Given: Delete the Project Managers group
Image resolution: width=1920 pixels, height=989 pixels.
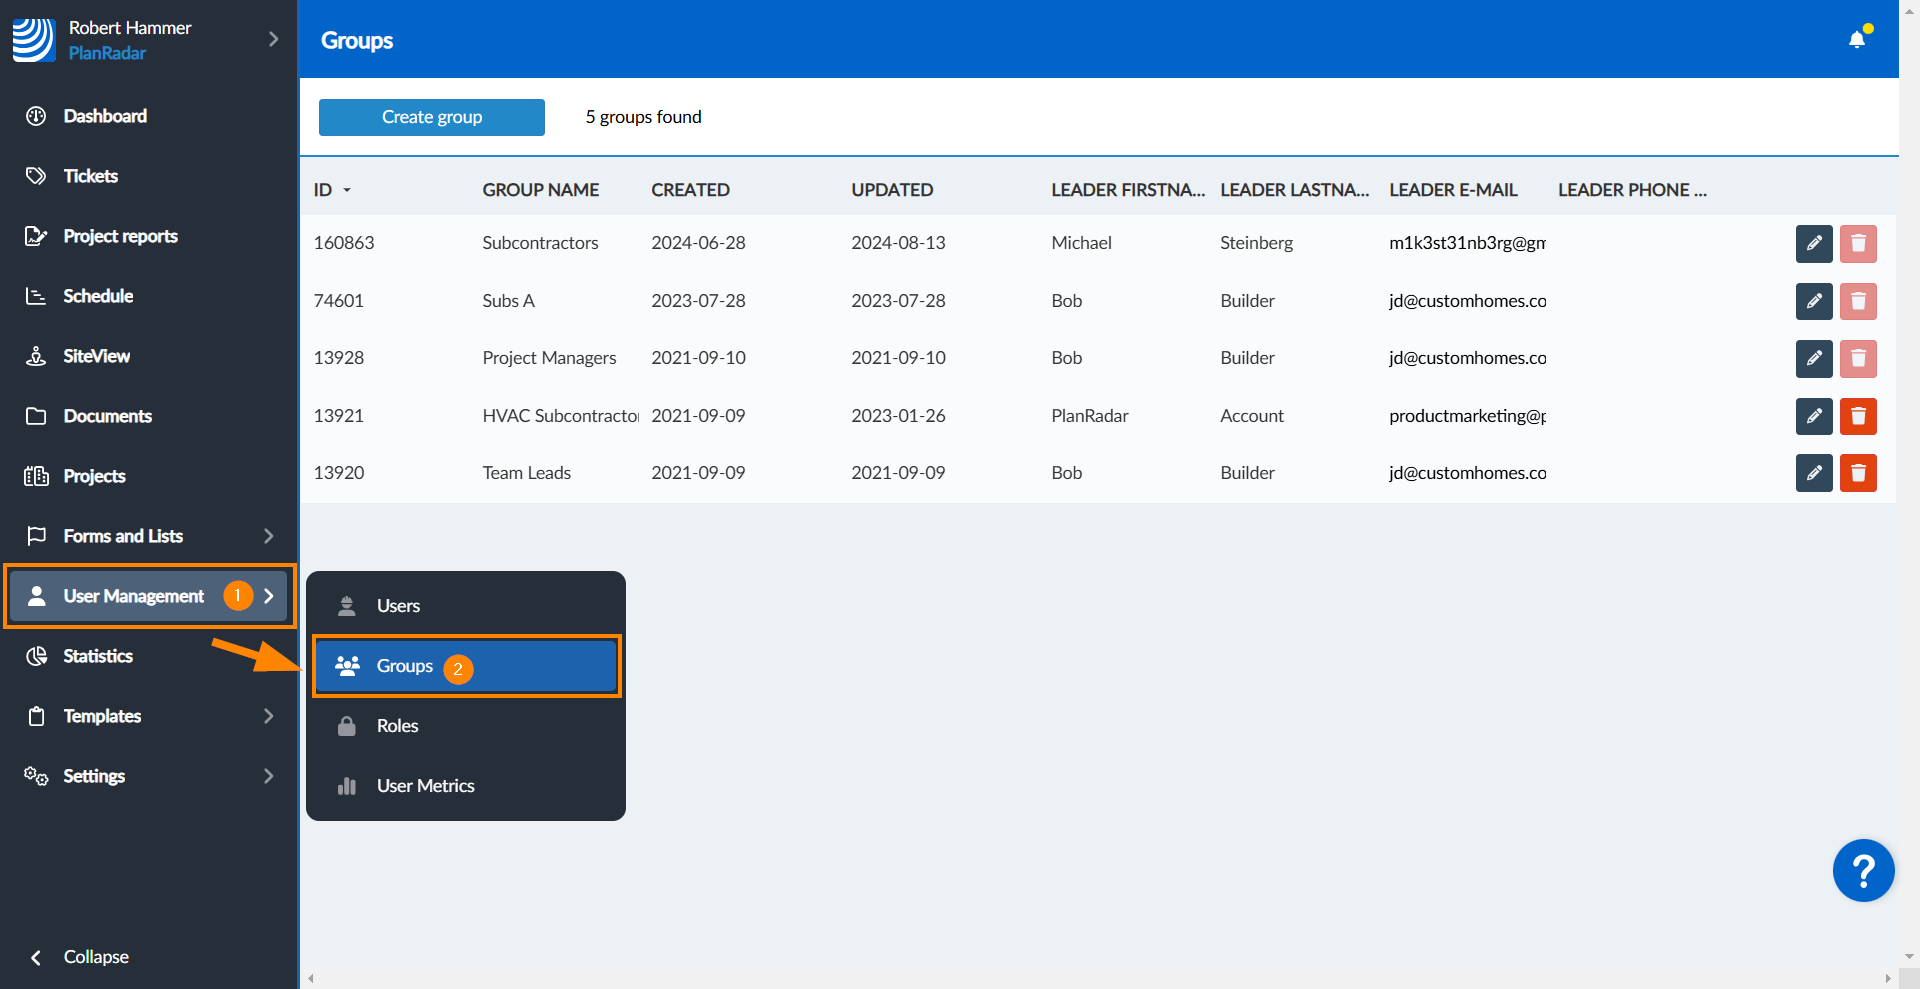Looking at the screenshot, I should (x=1858, y=359).
